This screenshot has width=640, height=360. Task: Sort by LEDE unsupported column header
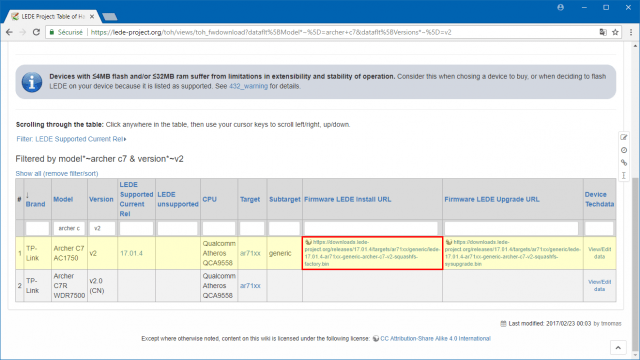[x=178, y=199]
